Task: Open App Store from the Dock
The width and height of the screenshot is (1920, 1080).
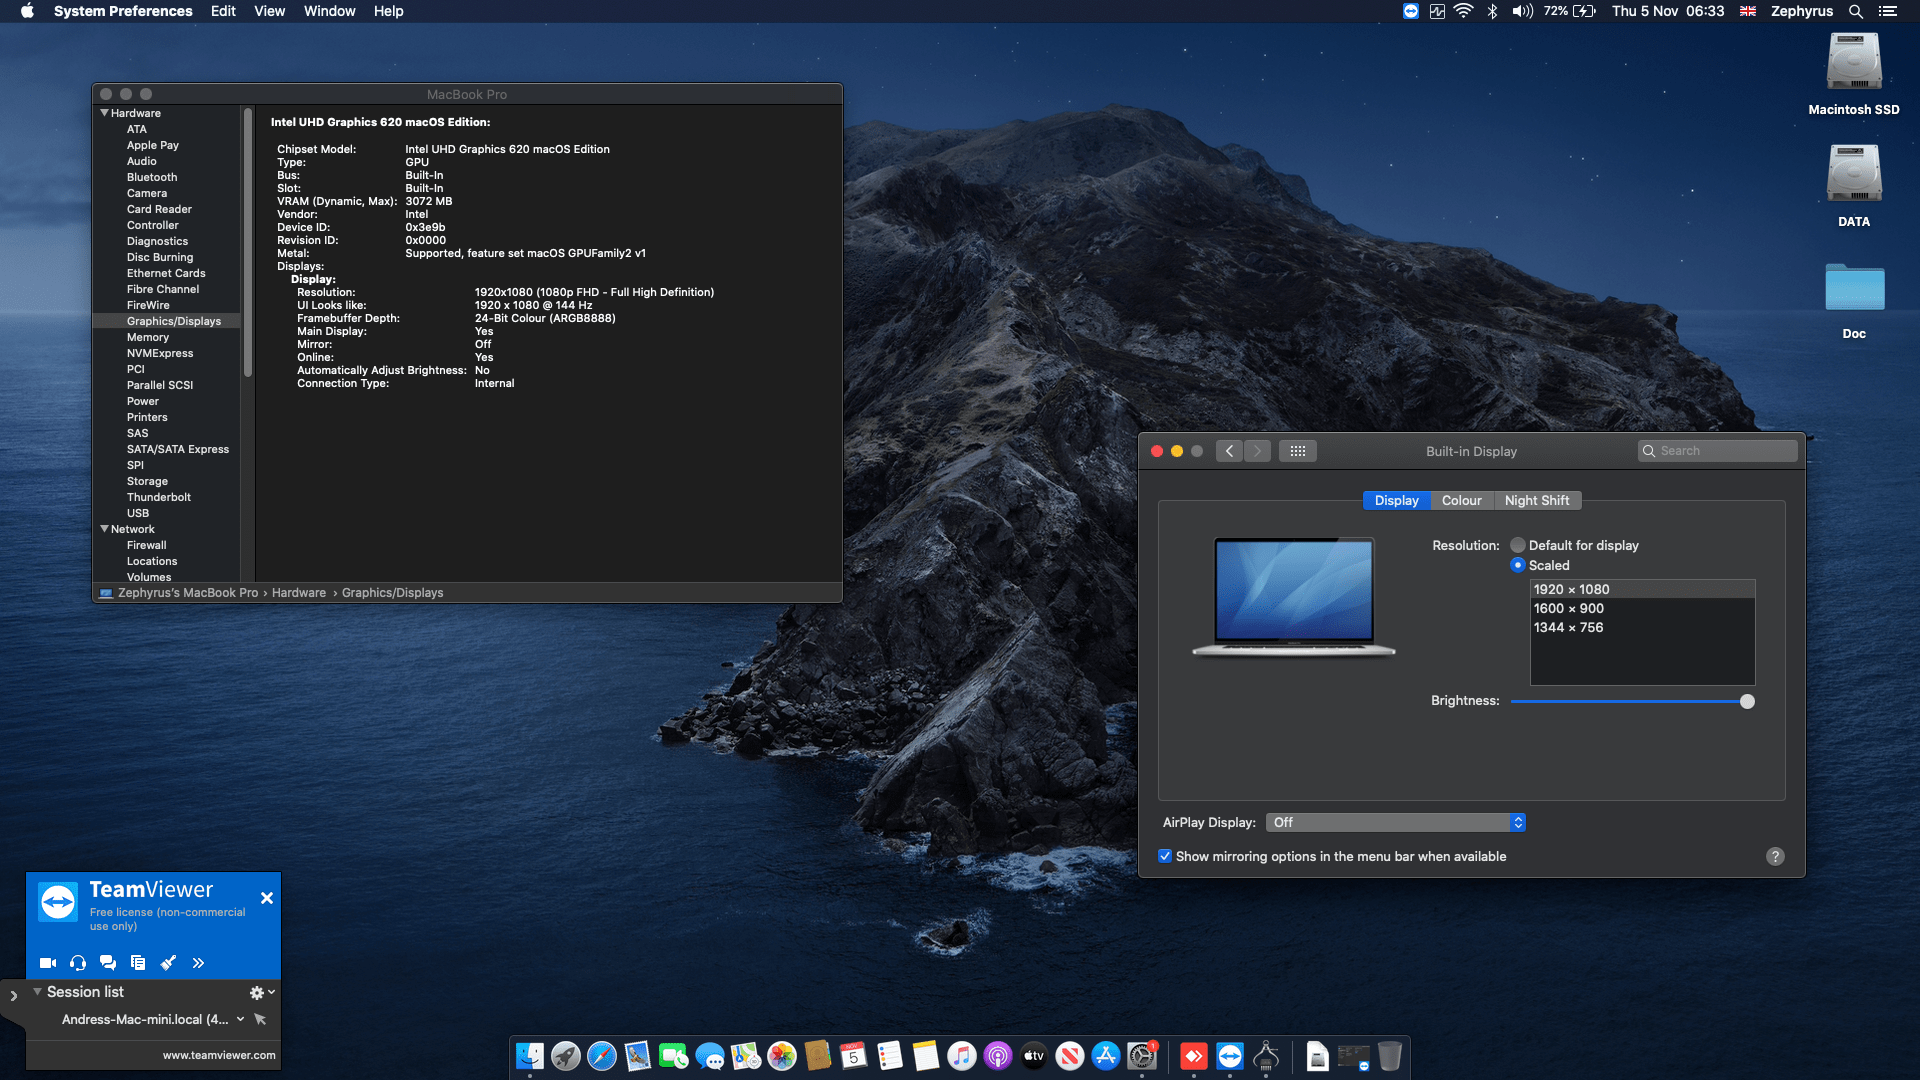Action: (x=1106, y=1056)
